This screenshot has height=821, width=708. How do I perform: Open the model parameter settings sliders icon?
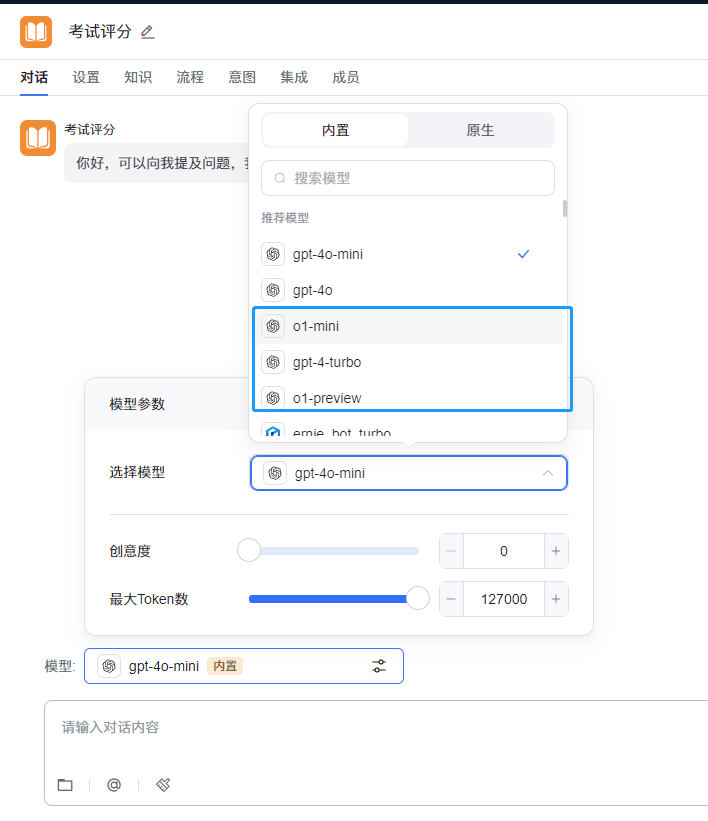click(379, 666)
